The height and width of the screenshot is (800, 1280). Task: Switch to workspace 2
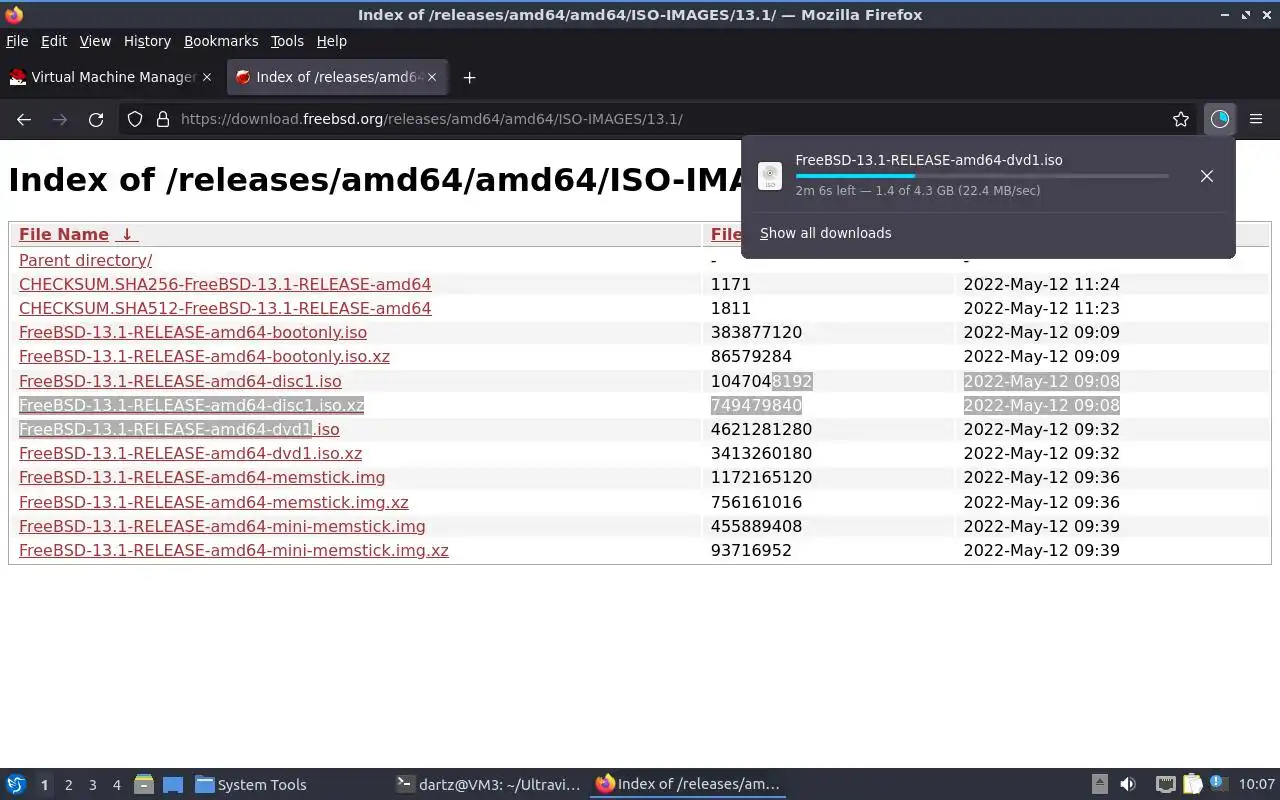(69, 785)
